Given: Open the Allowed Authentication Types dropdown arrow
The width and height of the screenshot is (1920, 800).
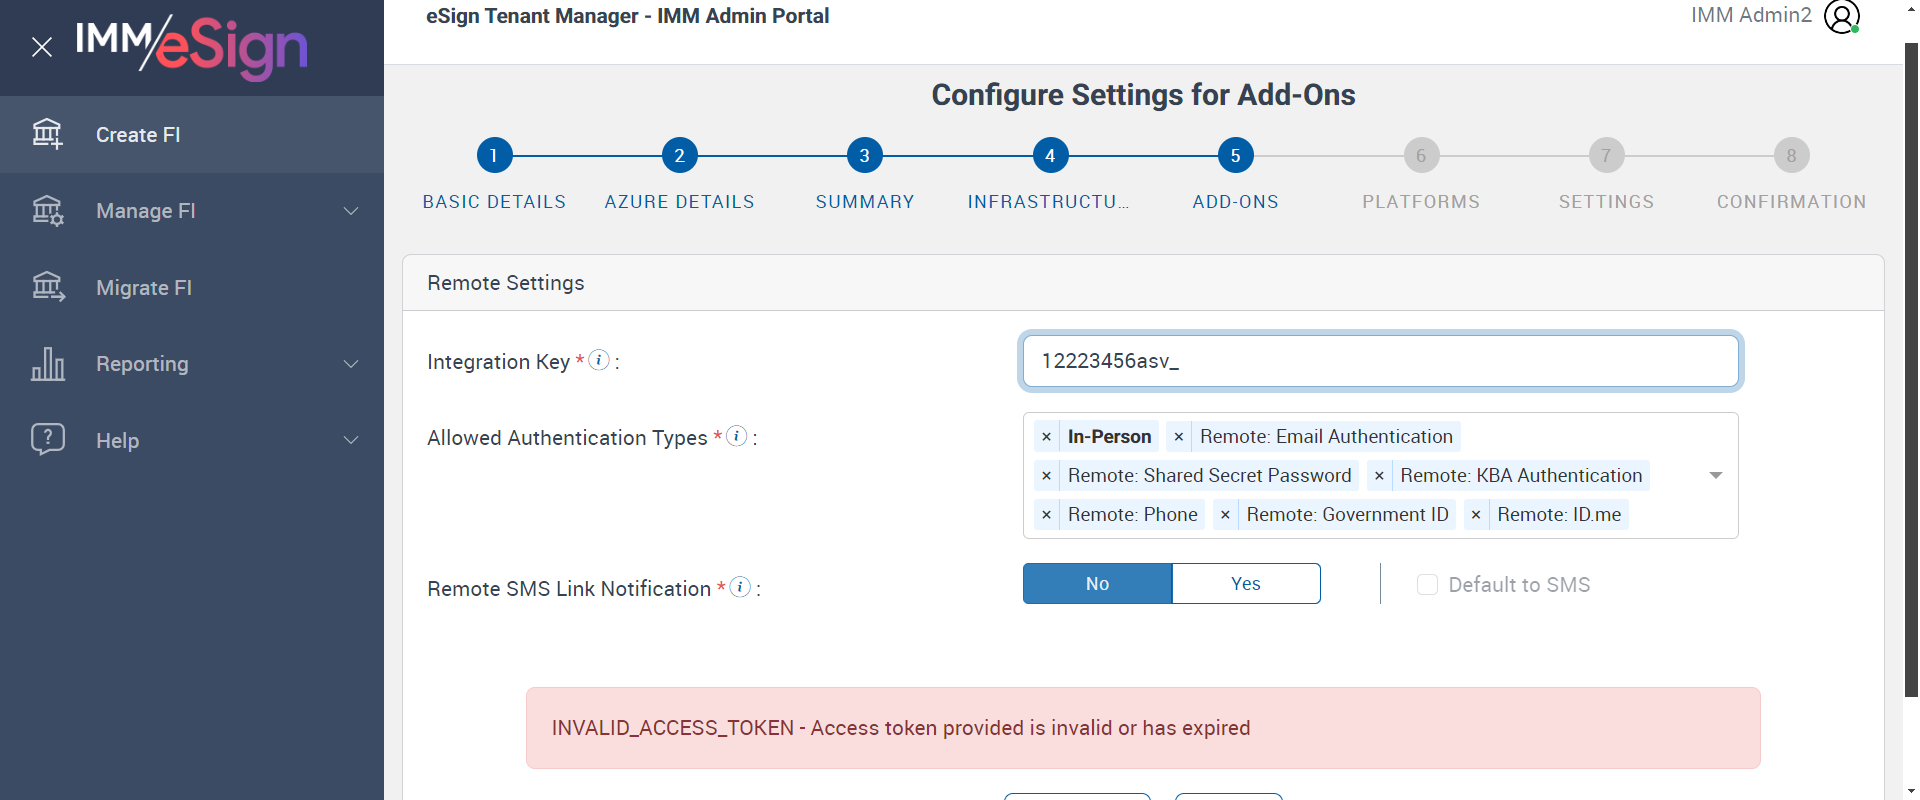Looking at the screenshot, I should point(1715,476).
